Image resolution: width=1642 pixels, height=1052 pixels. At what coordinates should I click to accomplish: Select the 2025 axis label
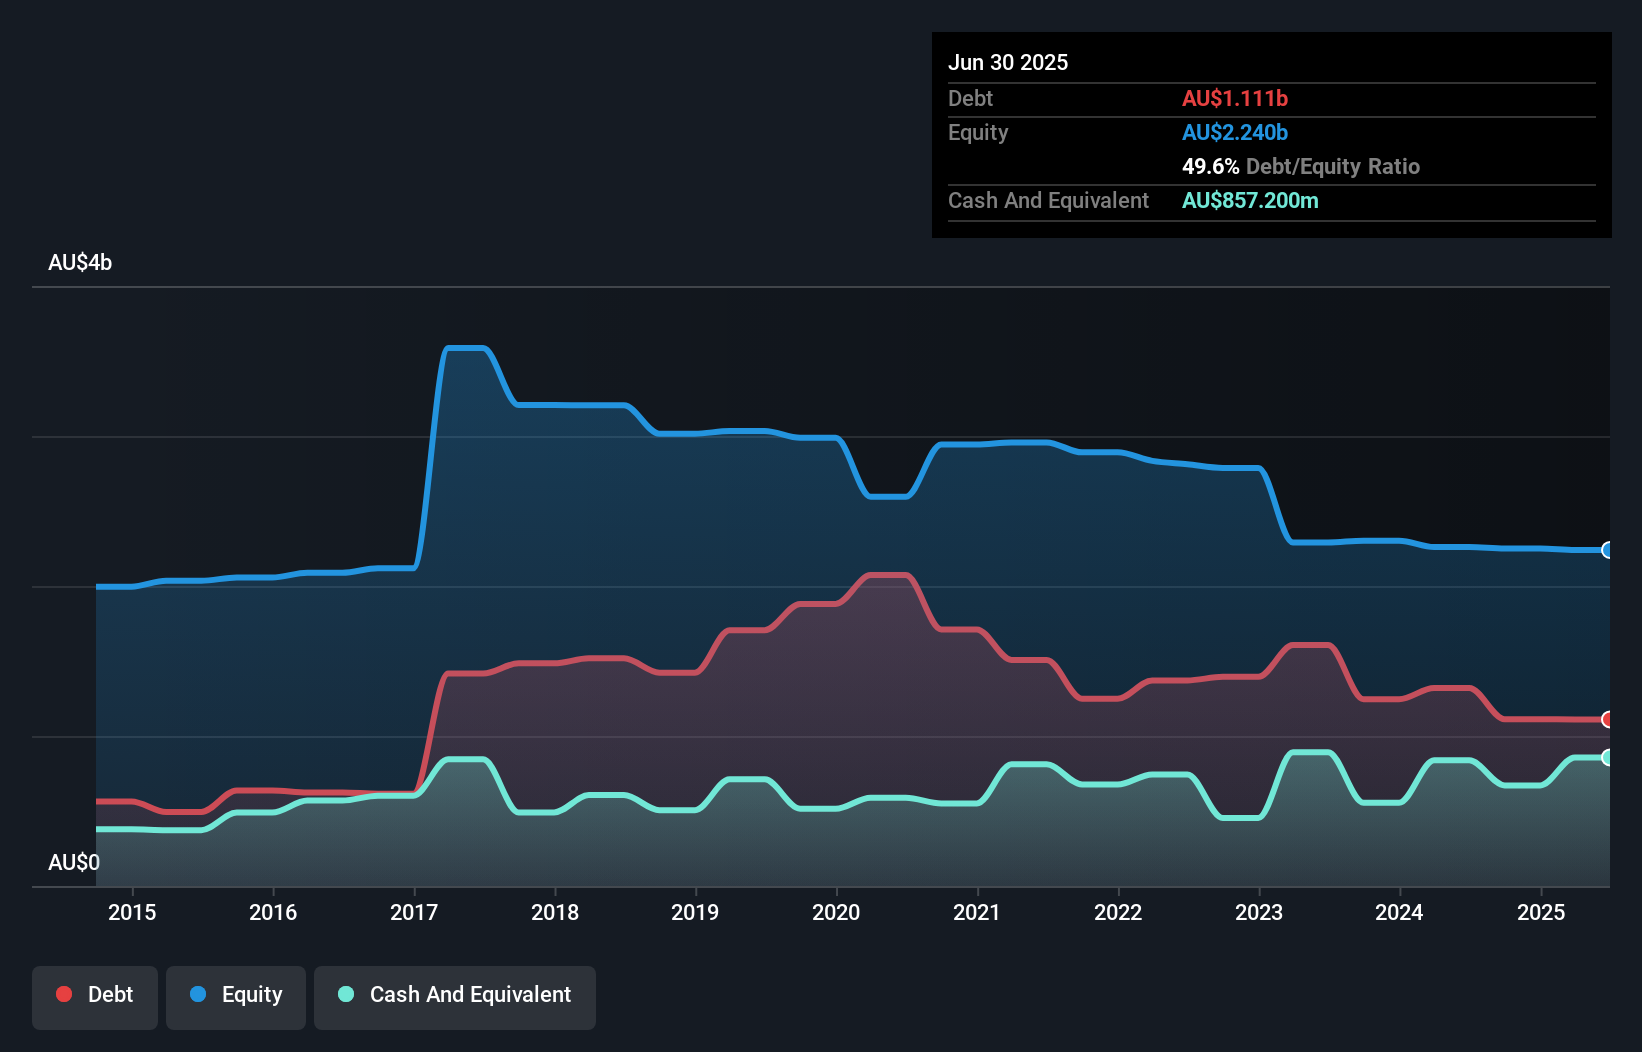(x=1542, y=912)
